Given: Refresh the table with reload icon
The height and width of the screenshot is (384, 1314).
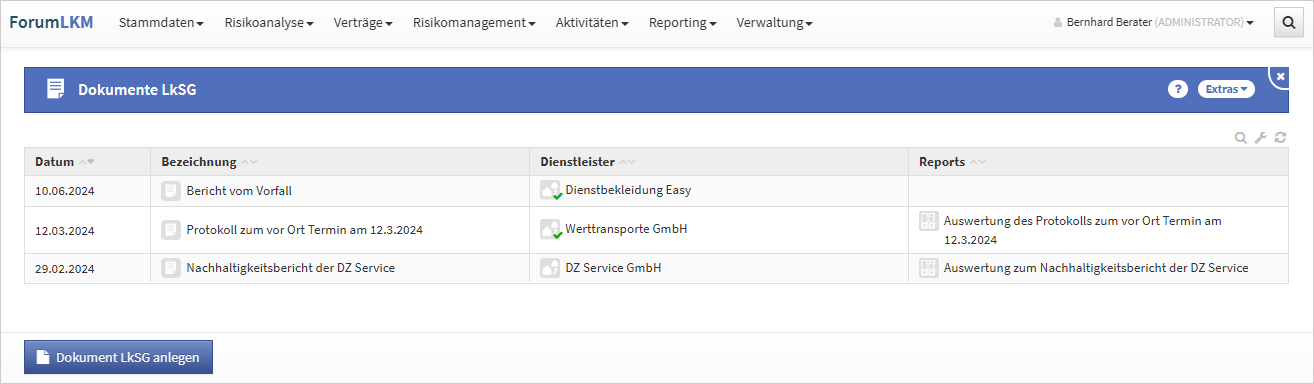Looking at the screenshot, I should coord(1280,138).
